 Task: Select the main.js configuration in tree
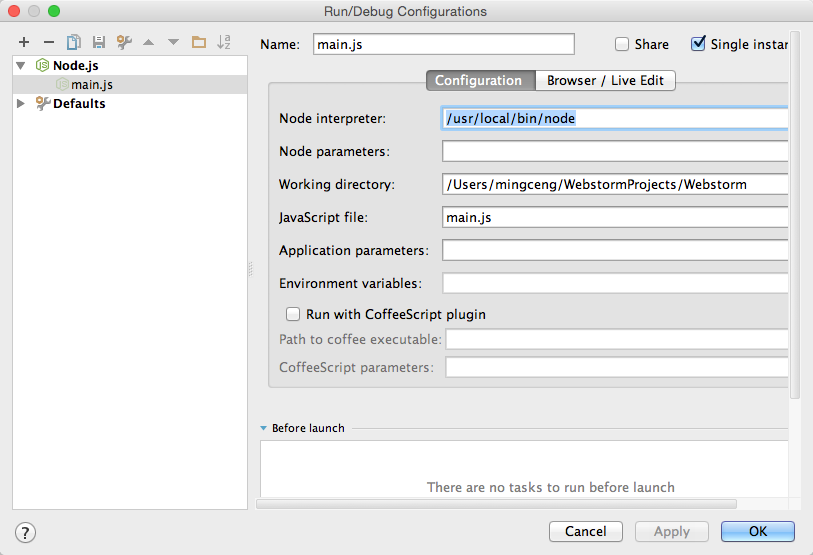click(130, 85)
